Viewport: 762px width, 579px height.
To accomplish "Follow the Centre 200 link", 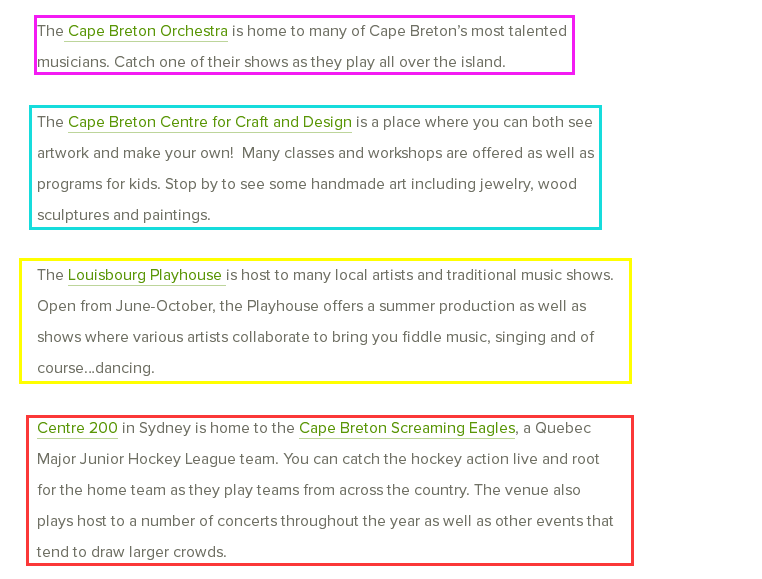I will pos(77,428).
